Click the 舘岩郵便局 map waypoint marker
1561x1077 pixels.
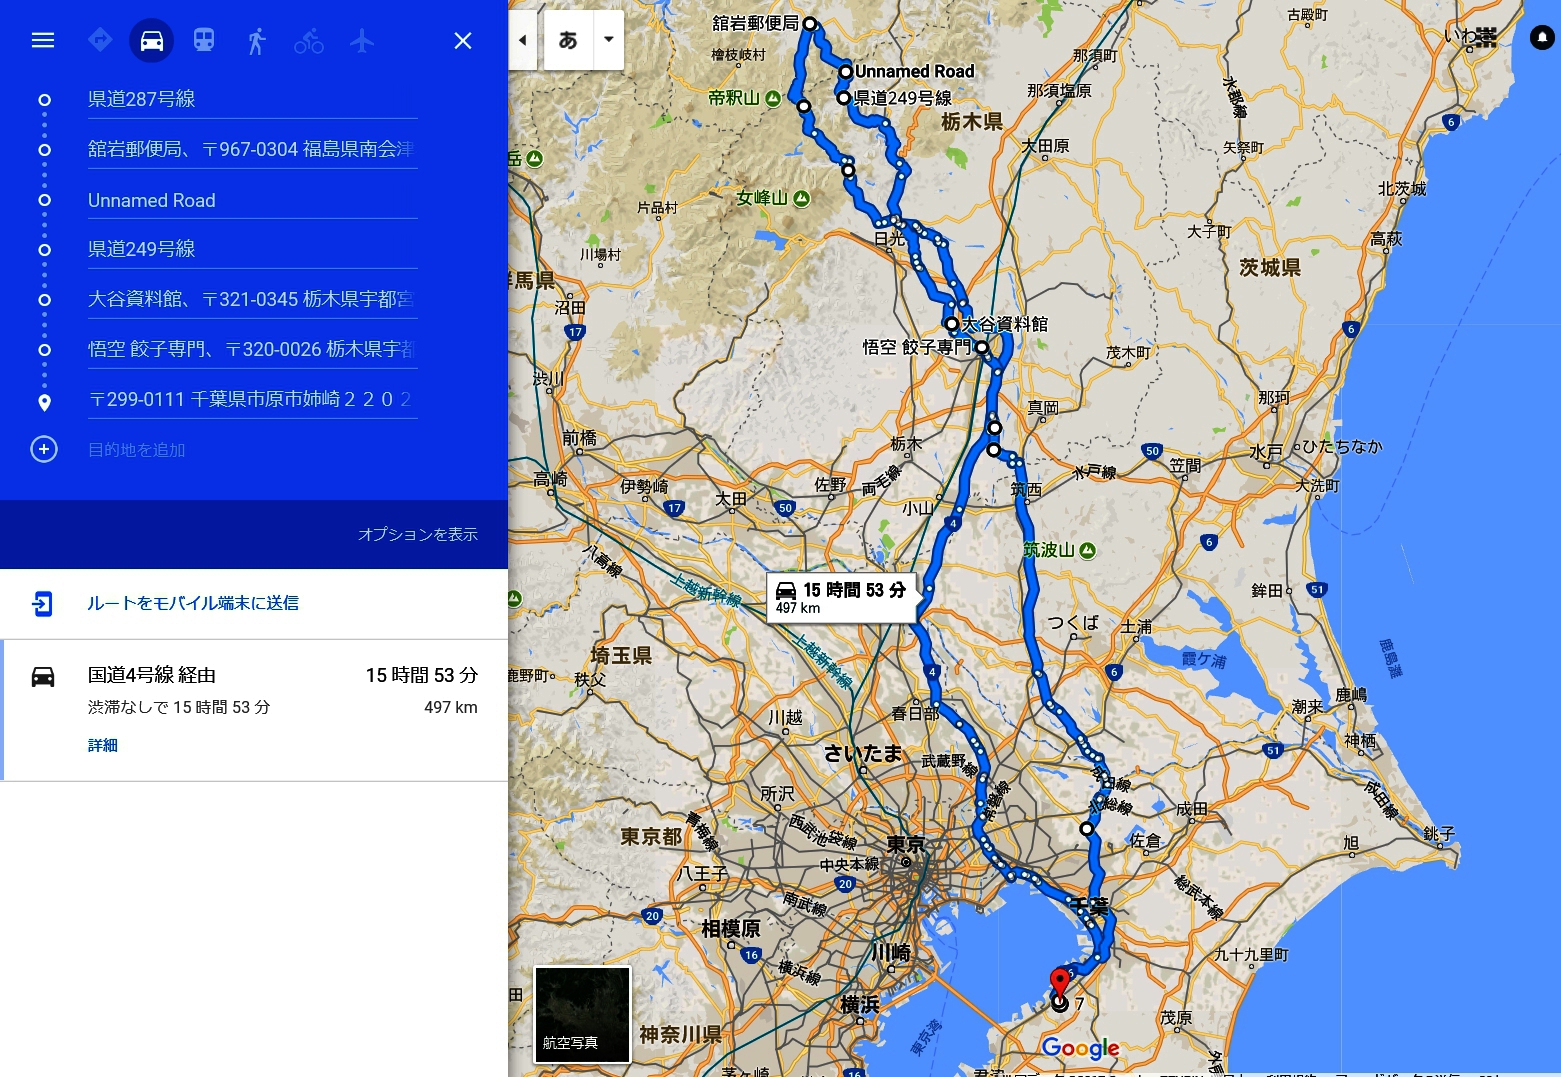click(x=810, y=24)
